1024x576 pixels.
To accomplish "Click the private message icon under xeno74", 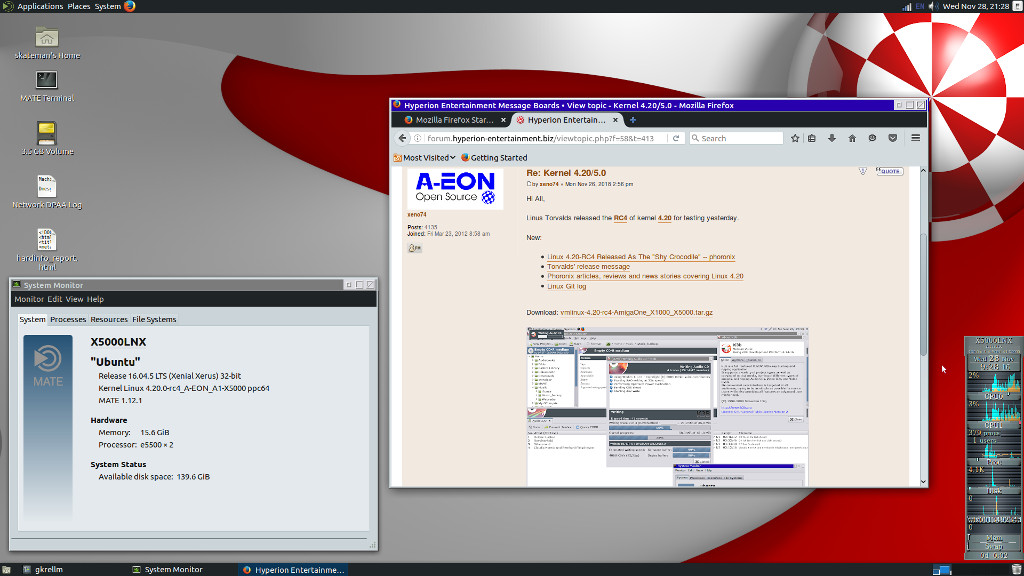I will 415,248.
